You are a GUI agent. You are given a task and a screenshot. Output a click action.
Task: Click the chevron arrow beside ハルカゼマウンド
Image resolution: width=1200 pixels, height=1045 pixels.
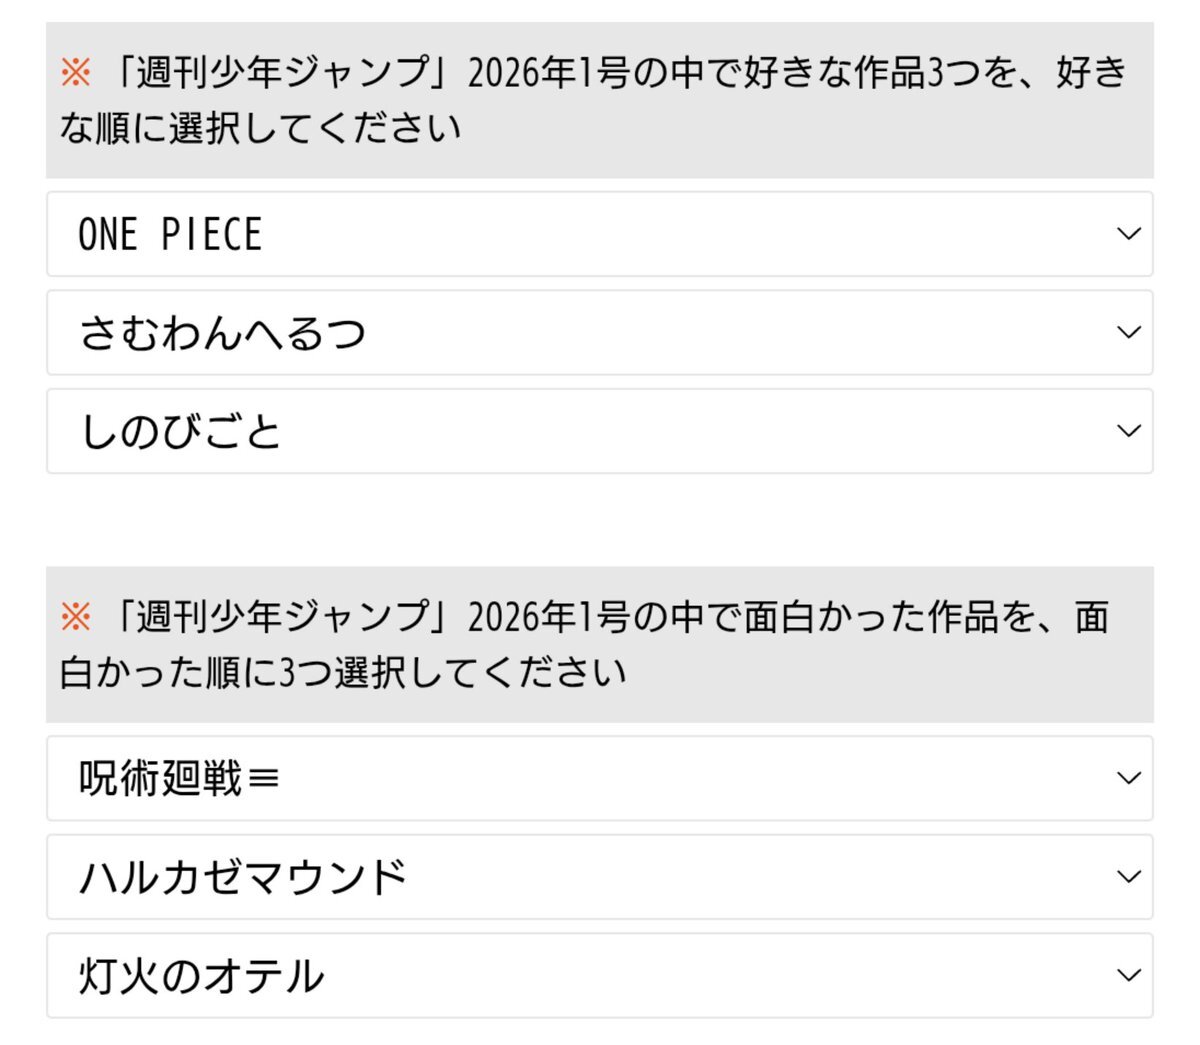(1128, 877)
